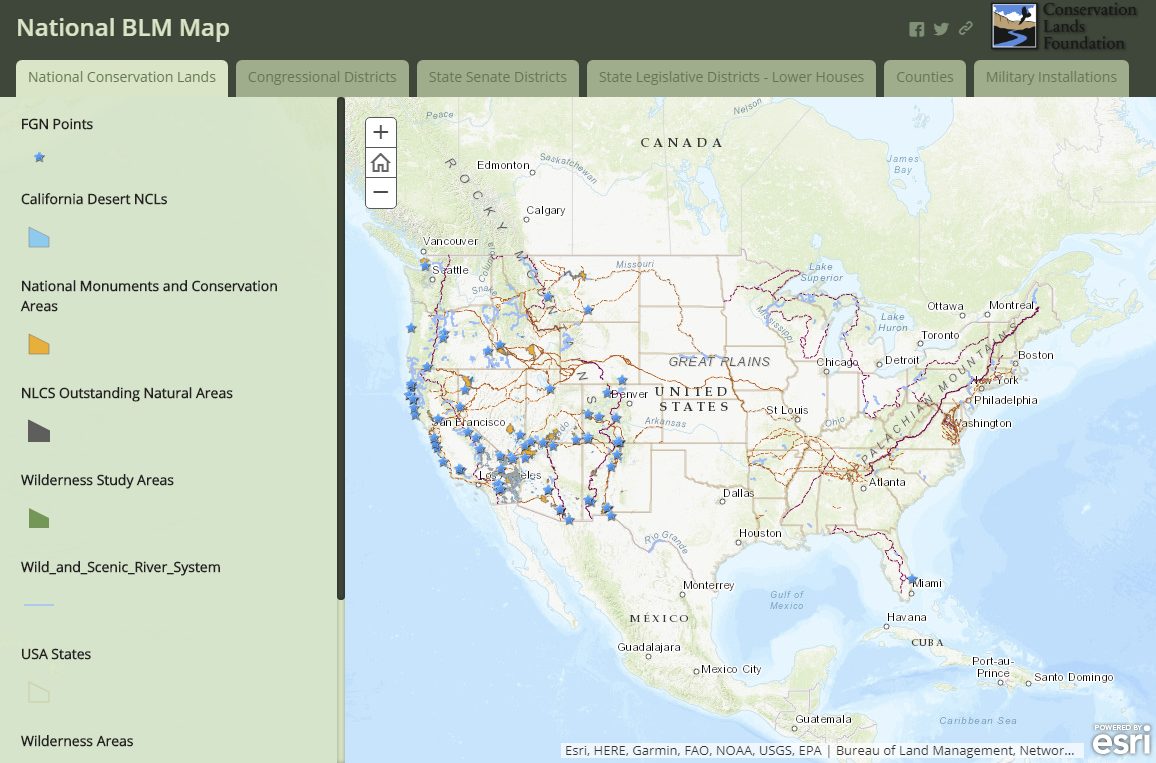Open the State Senate Districts tab
Screen dimensions: 1156x763
tap(497, 77)
